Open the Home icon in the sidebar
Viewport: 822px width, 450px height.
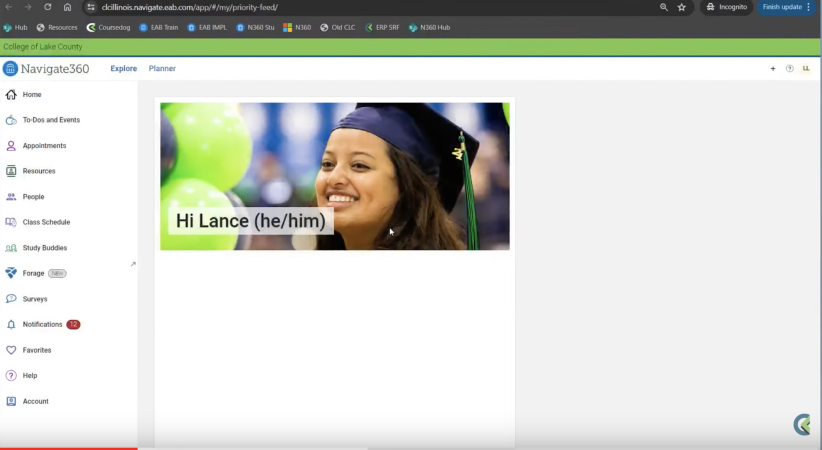pyautogui.click(x=12, y=95)
